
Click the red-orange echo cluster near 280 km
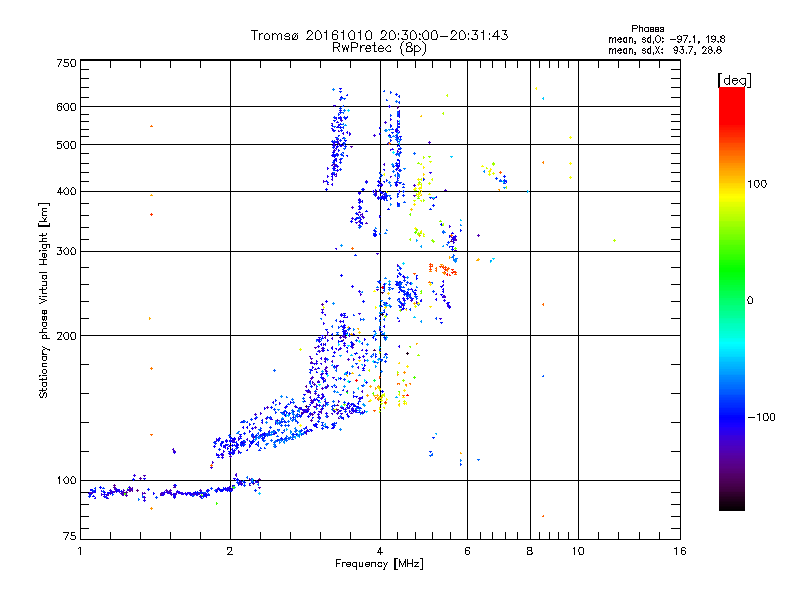pyautogui.click(x=443, y=269)
